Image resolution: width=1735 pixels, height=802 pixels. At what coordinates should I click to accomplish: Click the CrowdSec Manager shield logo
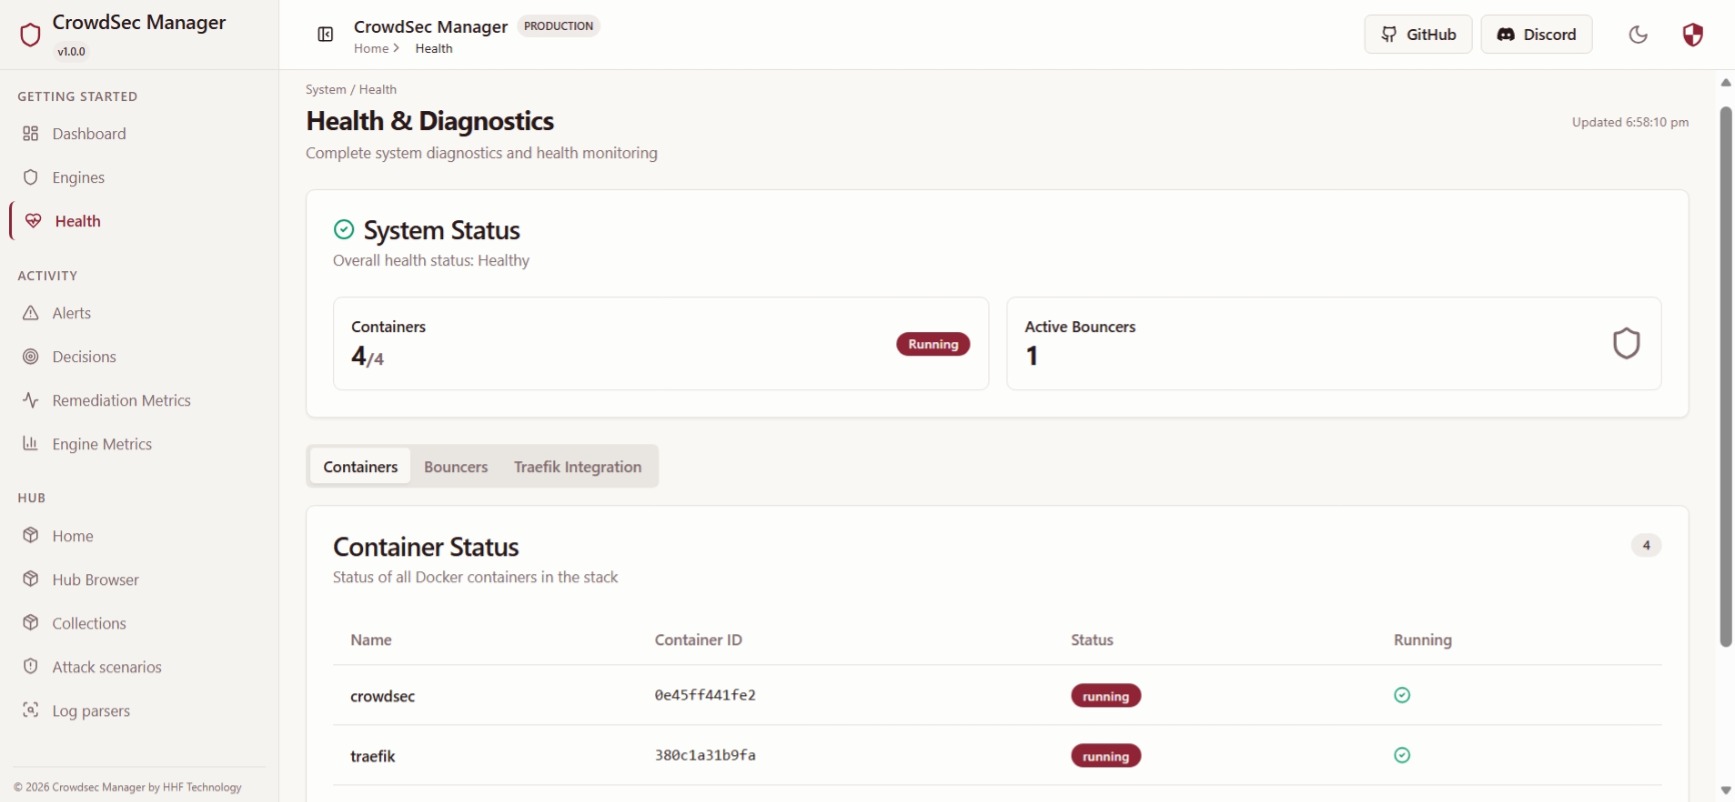pyautogui.click(x=30, y=35)
